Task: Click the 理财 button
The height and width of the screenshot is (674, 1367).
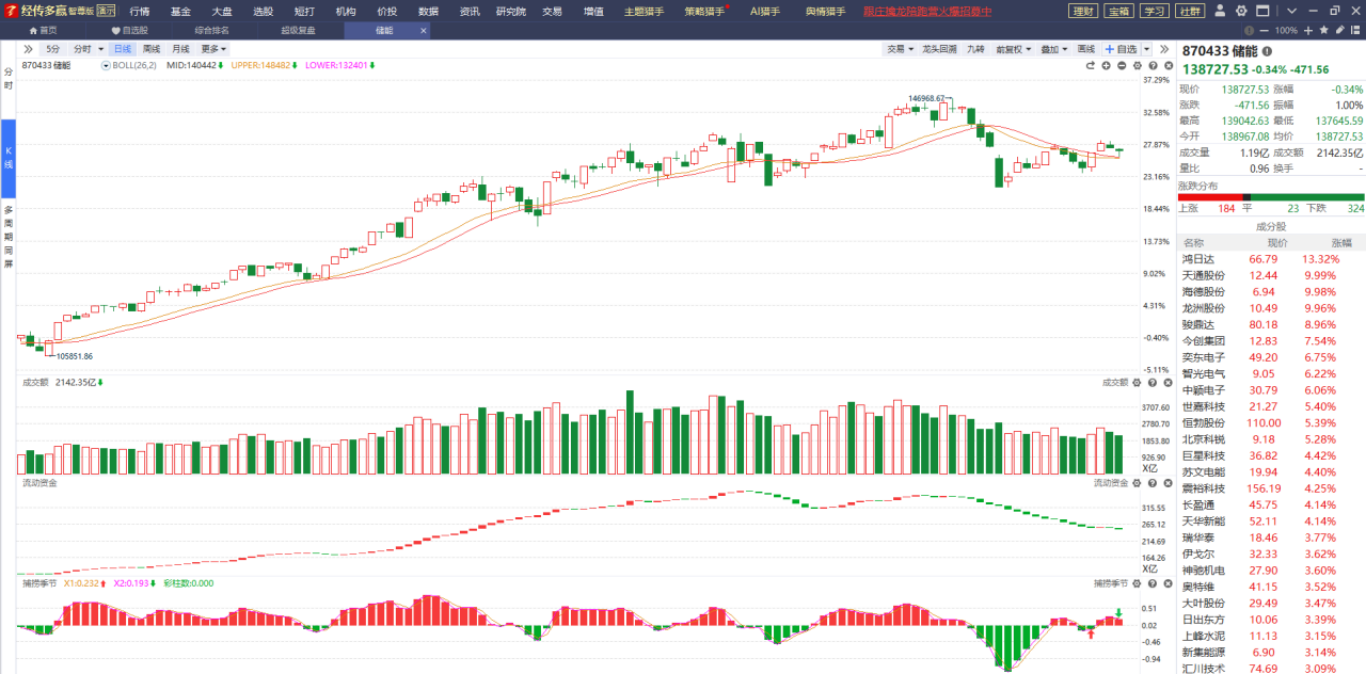Action: click(1082, 11)
